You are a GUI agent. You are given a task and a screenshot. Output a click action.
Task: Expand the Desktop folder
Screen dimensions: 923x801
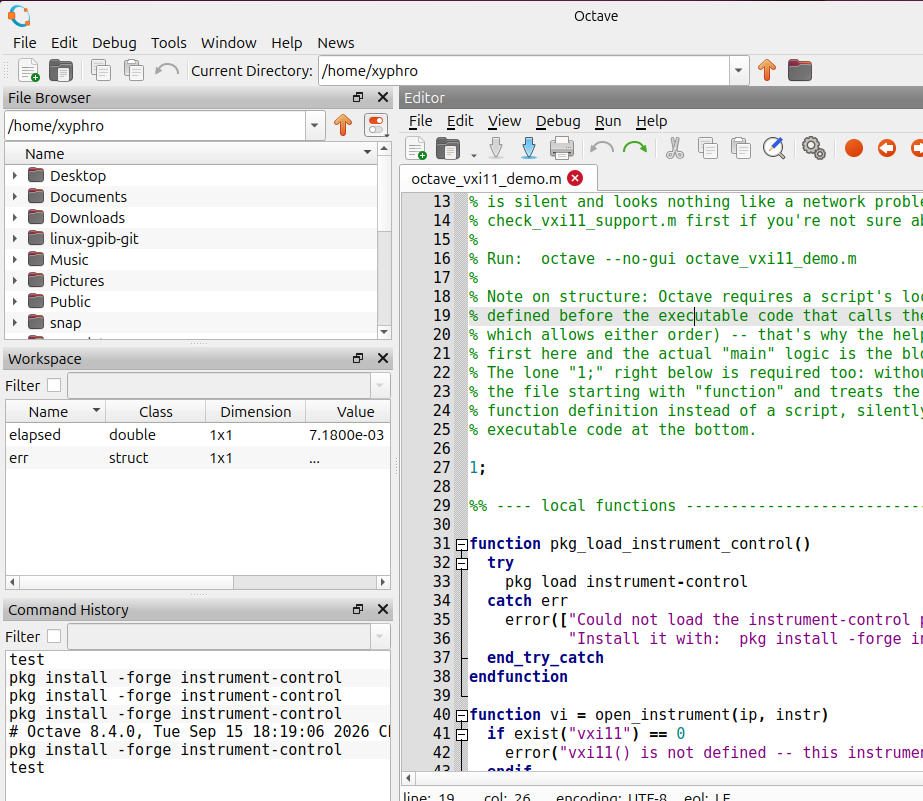[15, 175]
